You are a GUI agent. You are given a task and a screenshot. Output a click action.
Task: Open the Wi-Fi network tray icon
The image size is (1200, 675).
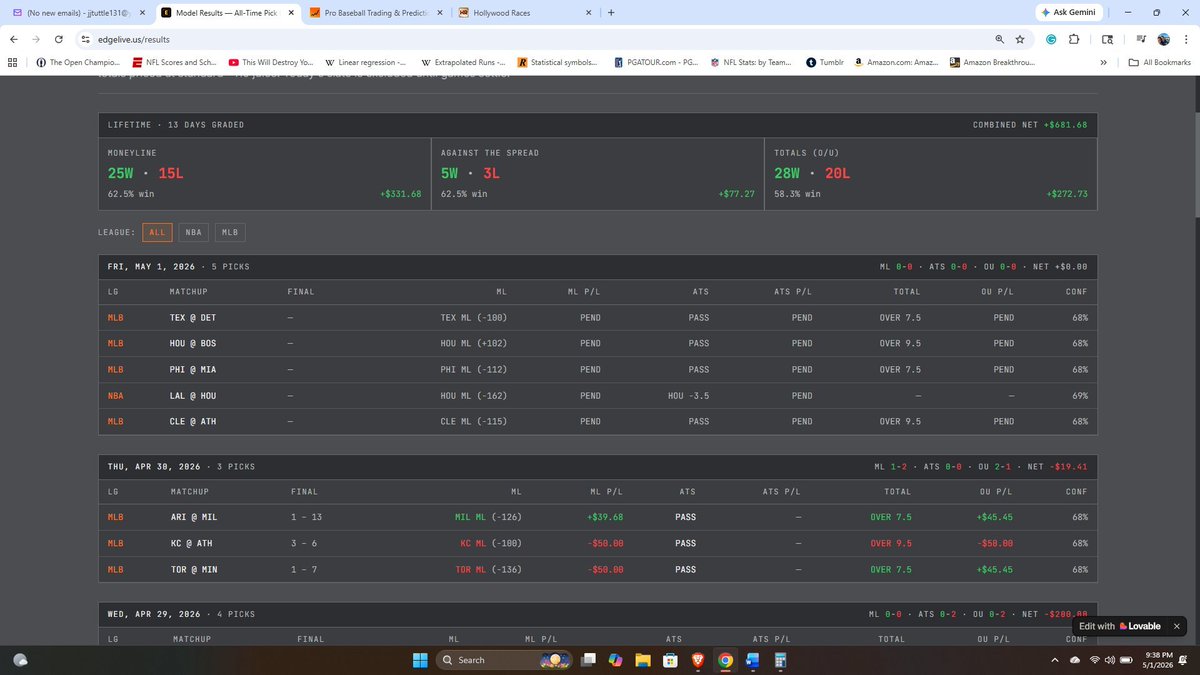[x=1095, y=660]
